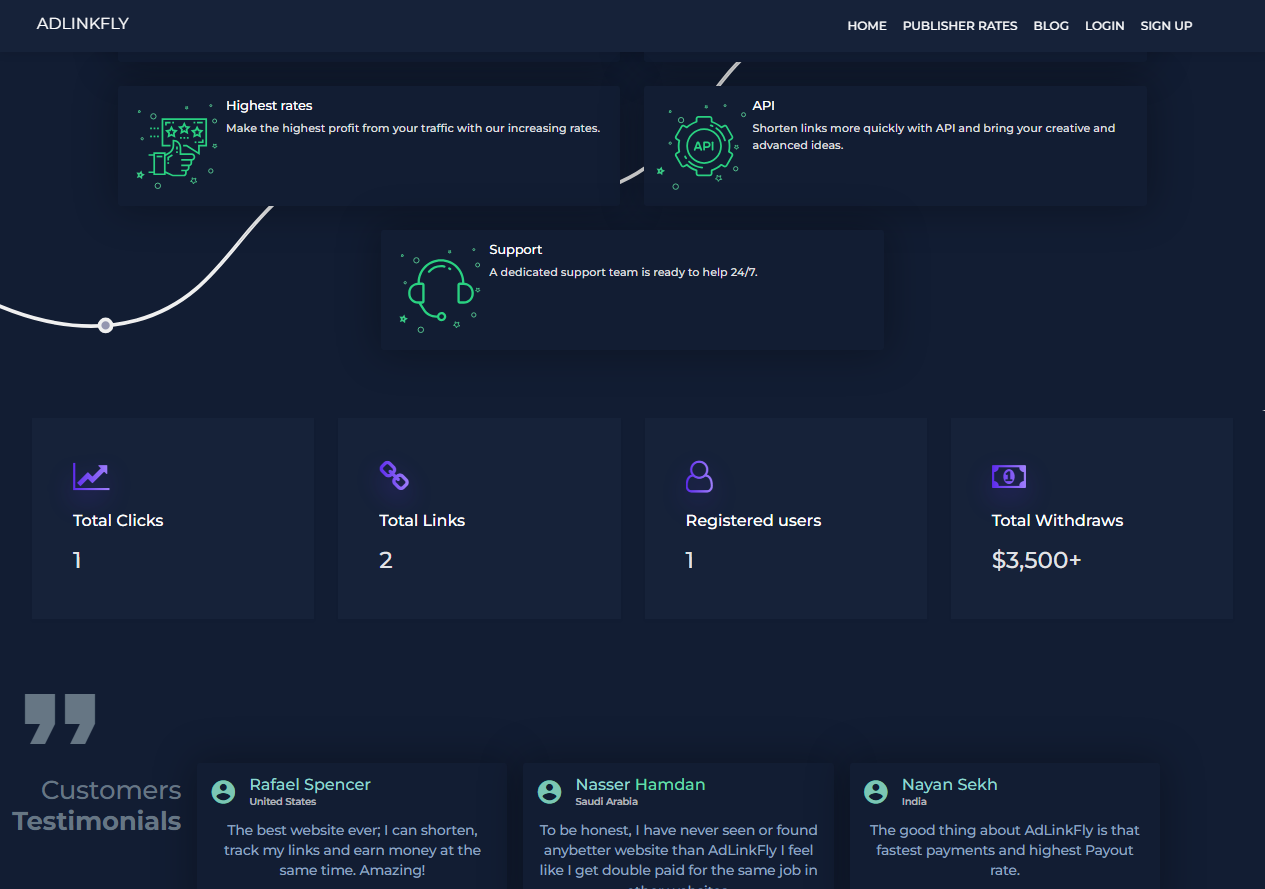The height and width of the screenshot is (889, 1265).
Task: Select LOGIN in the navigation bar
Action: click(x=1105, y=26)
